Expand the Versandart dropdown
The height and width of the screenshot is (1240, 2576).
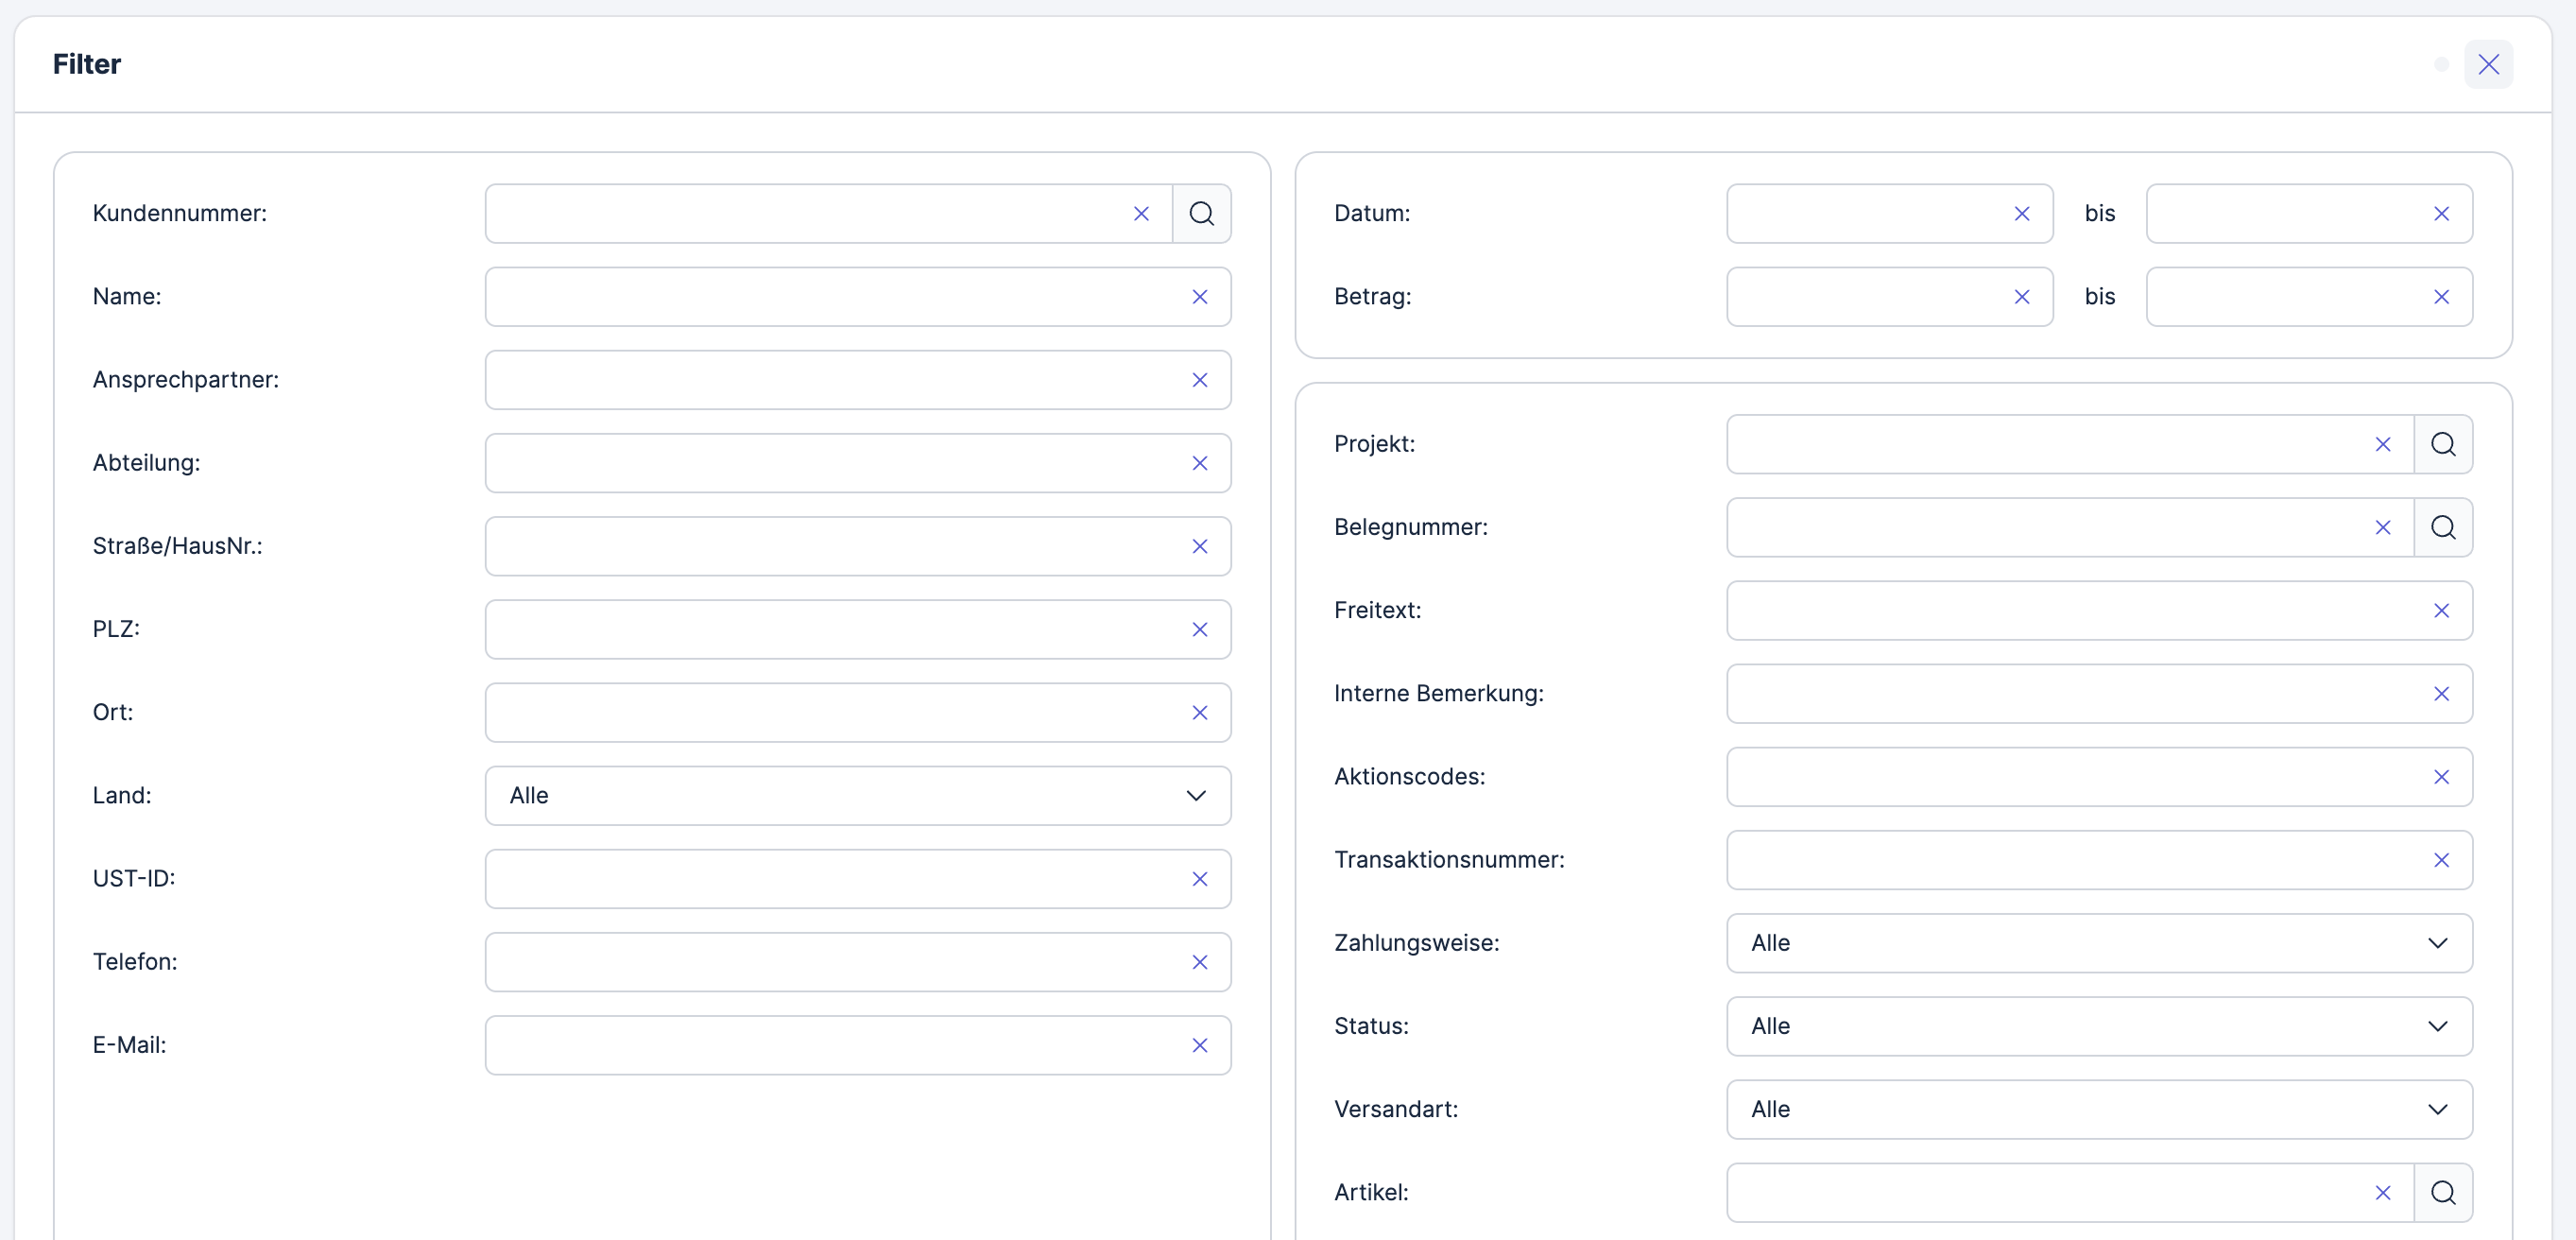coord(2098,1109)
